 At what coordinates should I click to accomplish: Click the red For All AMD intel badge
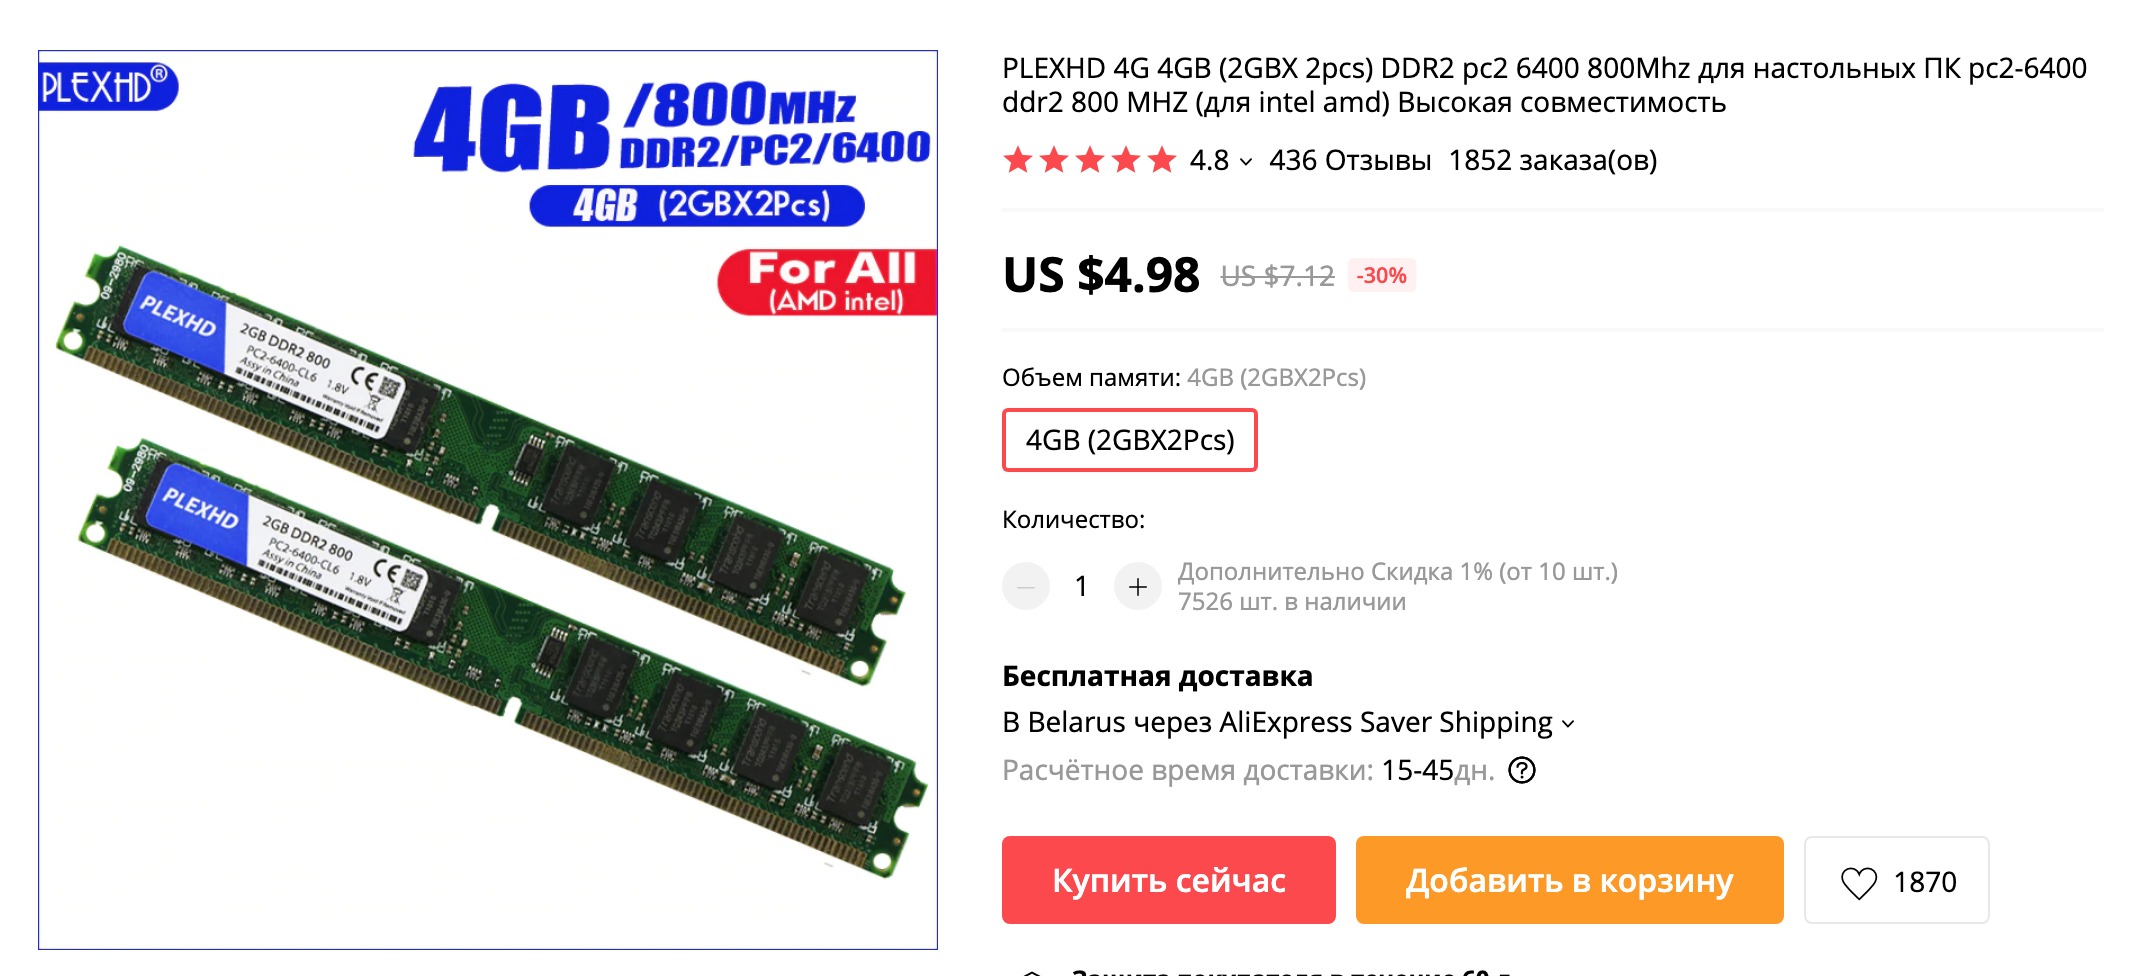[828, 283]
